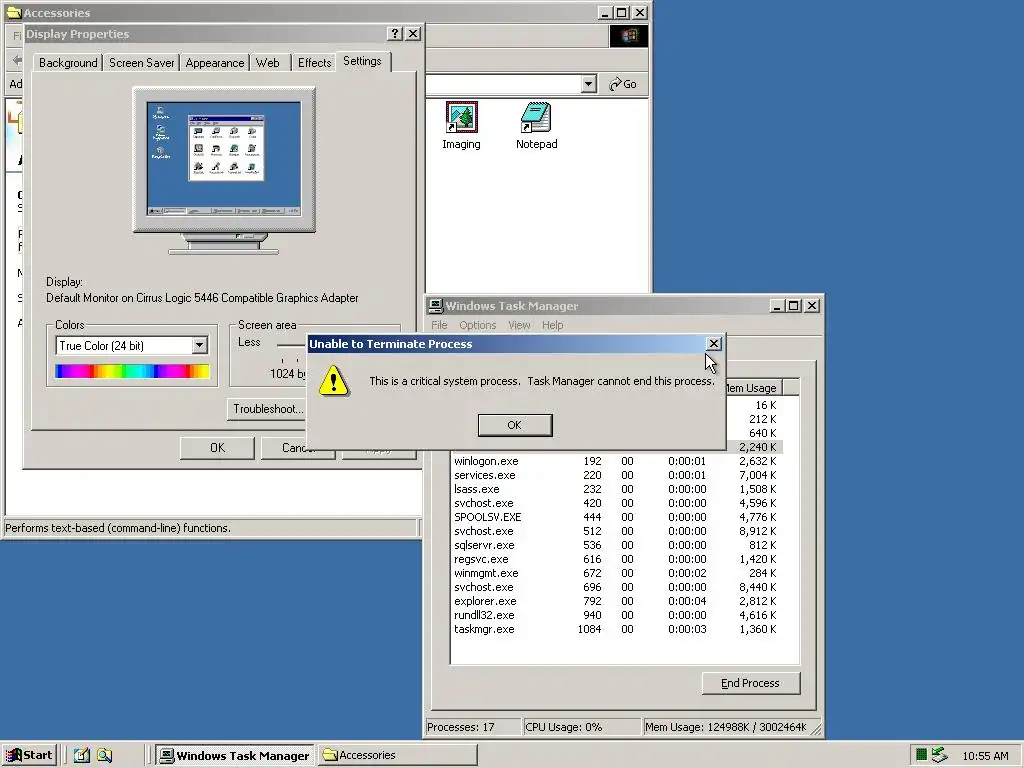The image size is (1024, 768).
Task: Click the Show Desktop quick launch icon
Action: tap(82, 755)
